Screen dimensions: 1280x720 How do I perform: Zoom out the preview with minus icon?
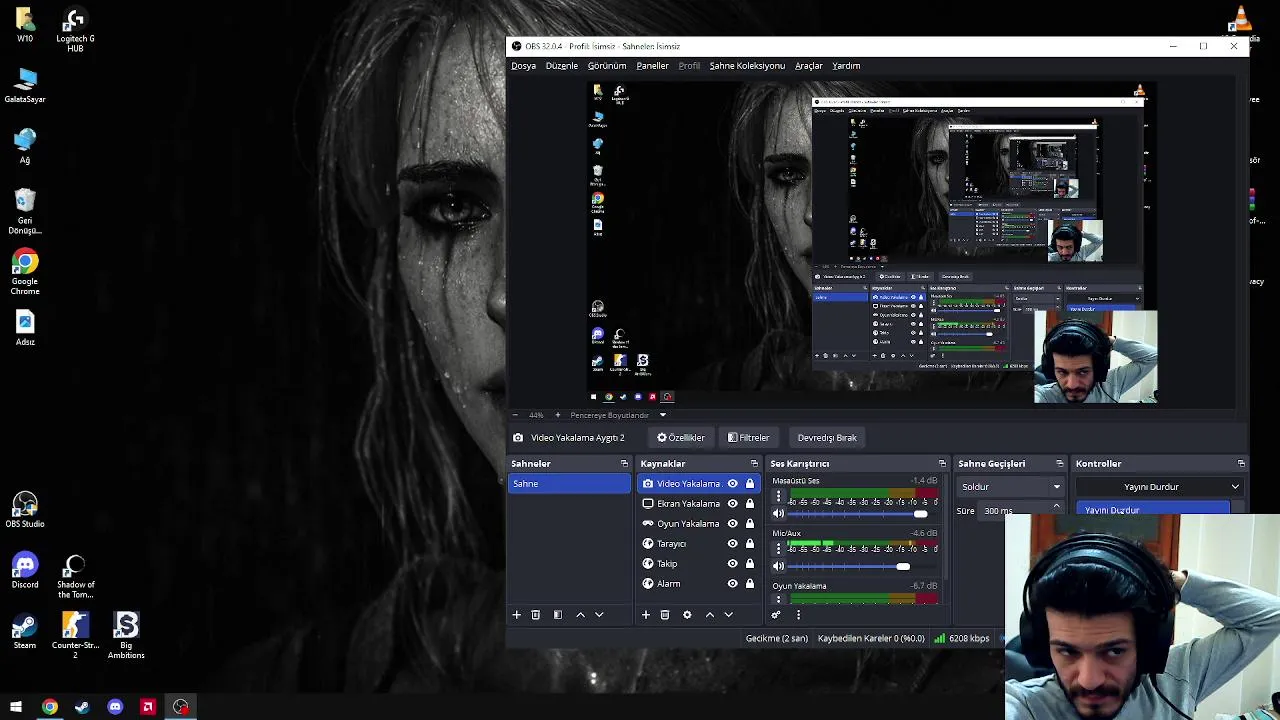(x=515, y=415)
